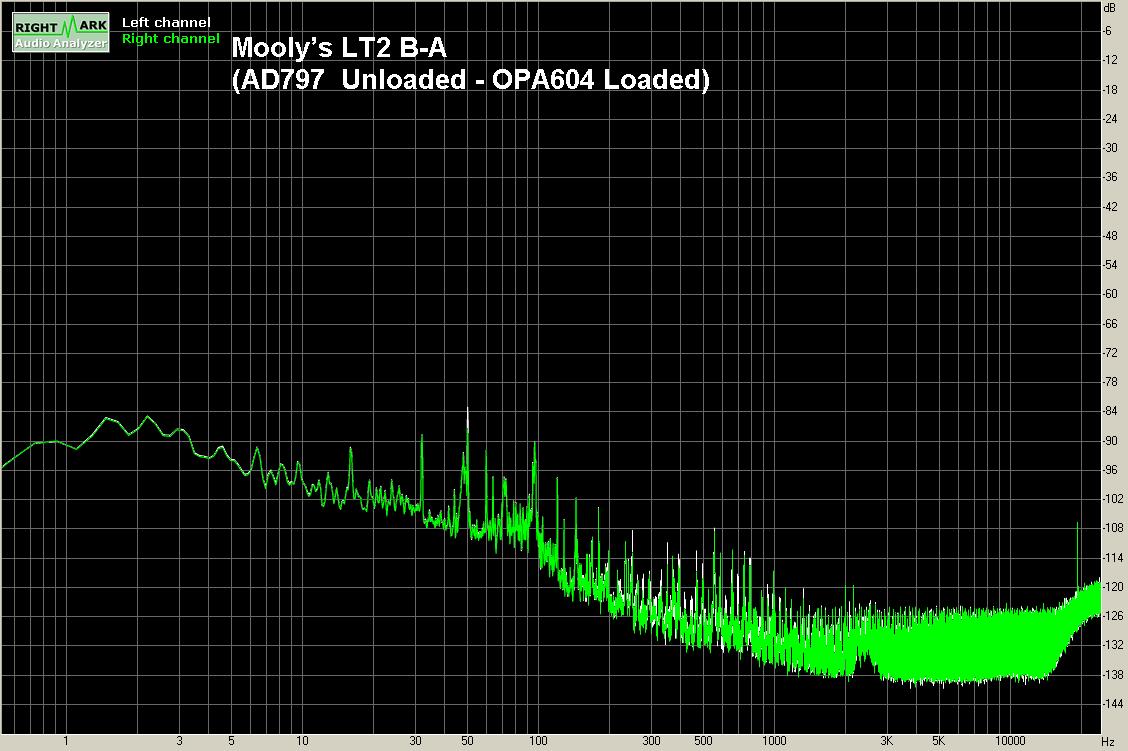Screen dimensions: 1128x751
Task: Click the -6 dB axis value
Action: click(1108, 31)
